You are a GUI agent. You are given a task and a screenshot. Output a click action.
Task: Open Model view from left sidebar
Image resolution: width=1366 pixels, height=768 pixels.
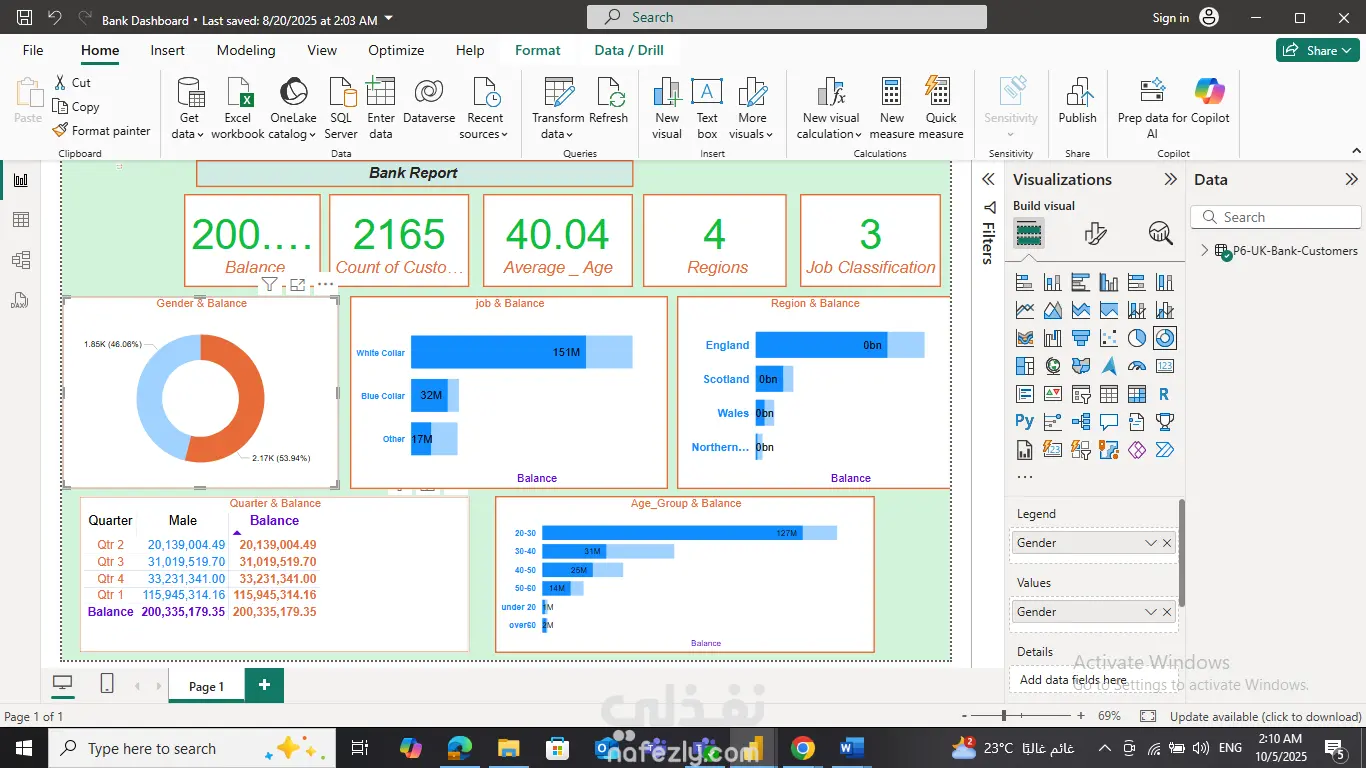pos(20,260)
